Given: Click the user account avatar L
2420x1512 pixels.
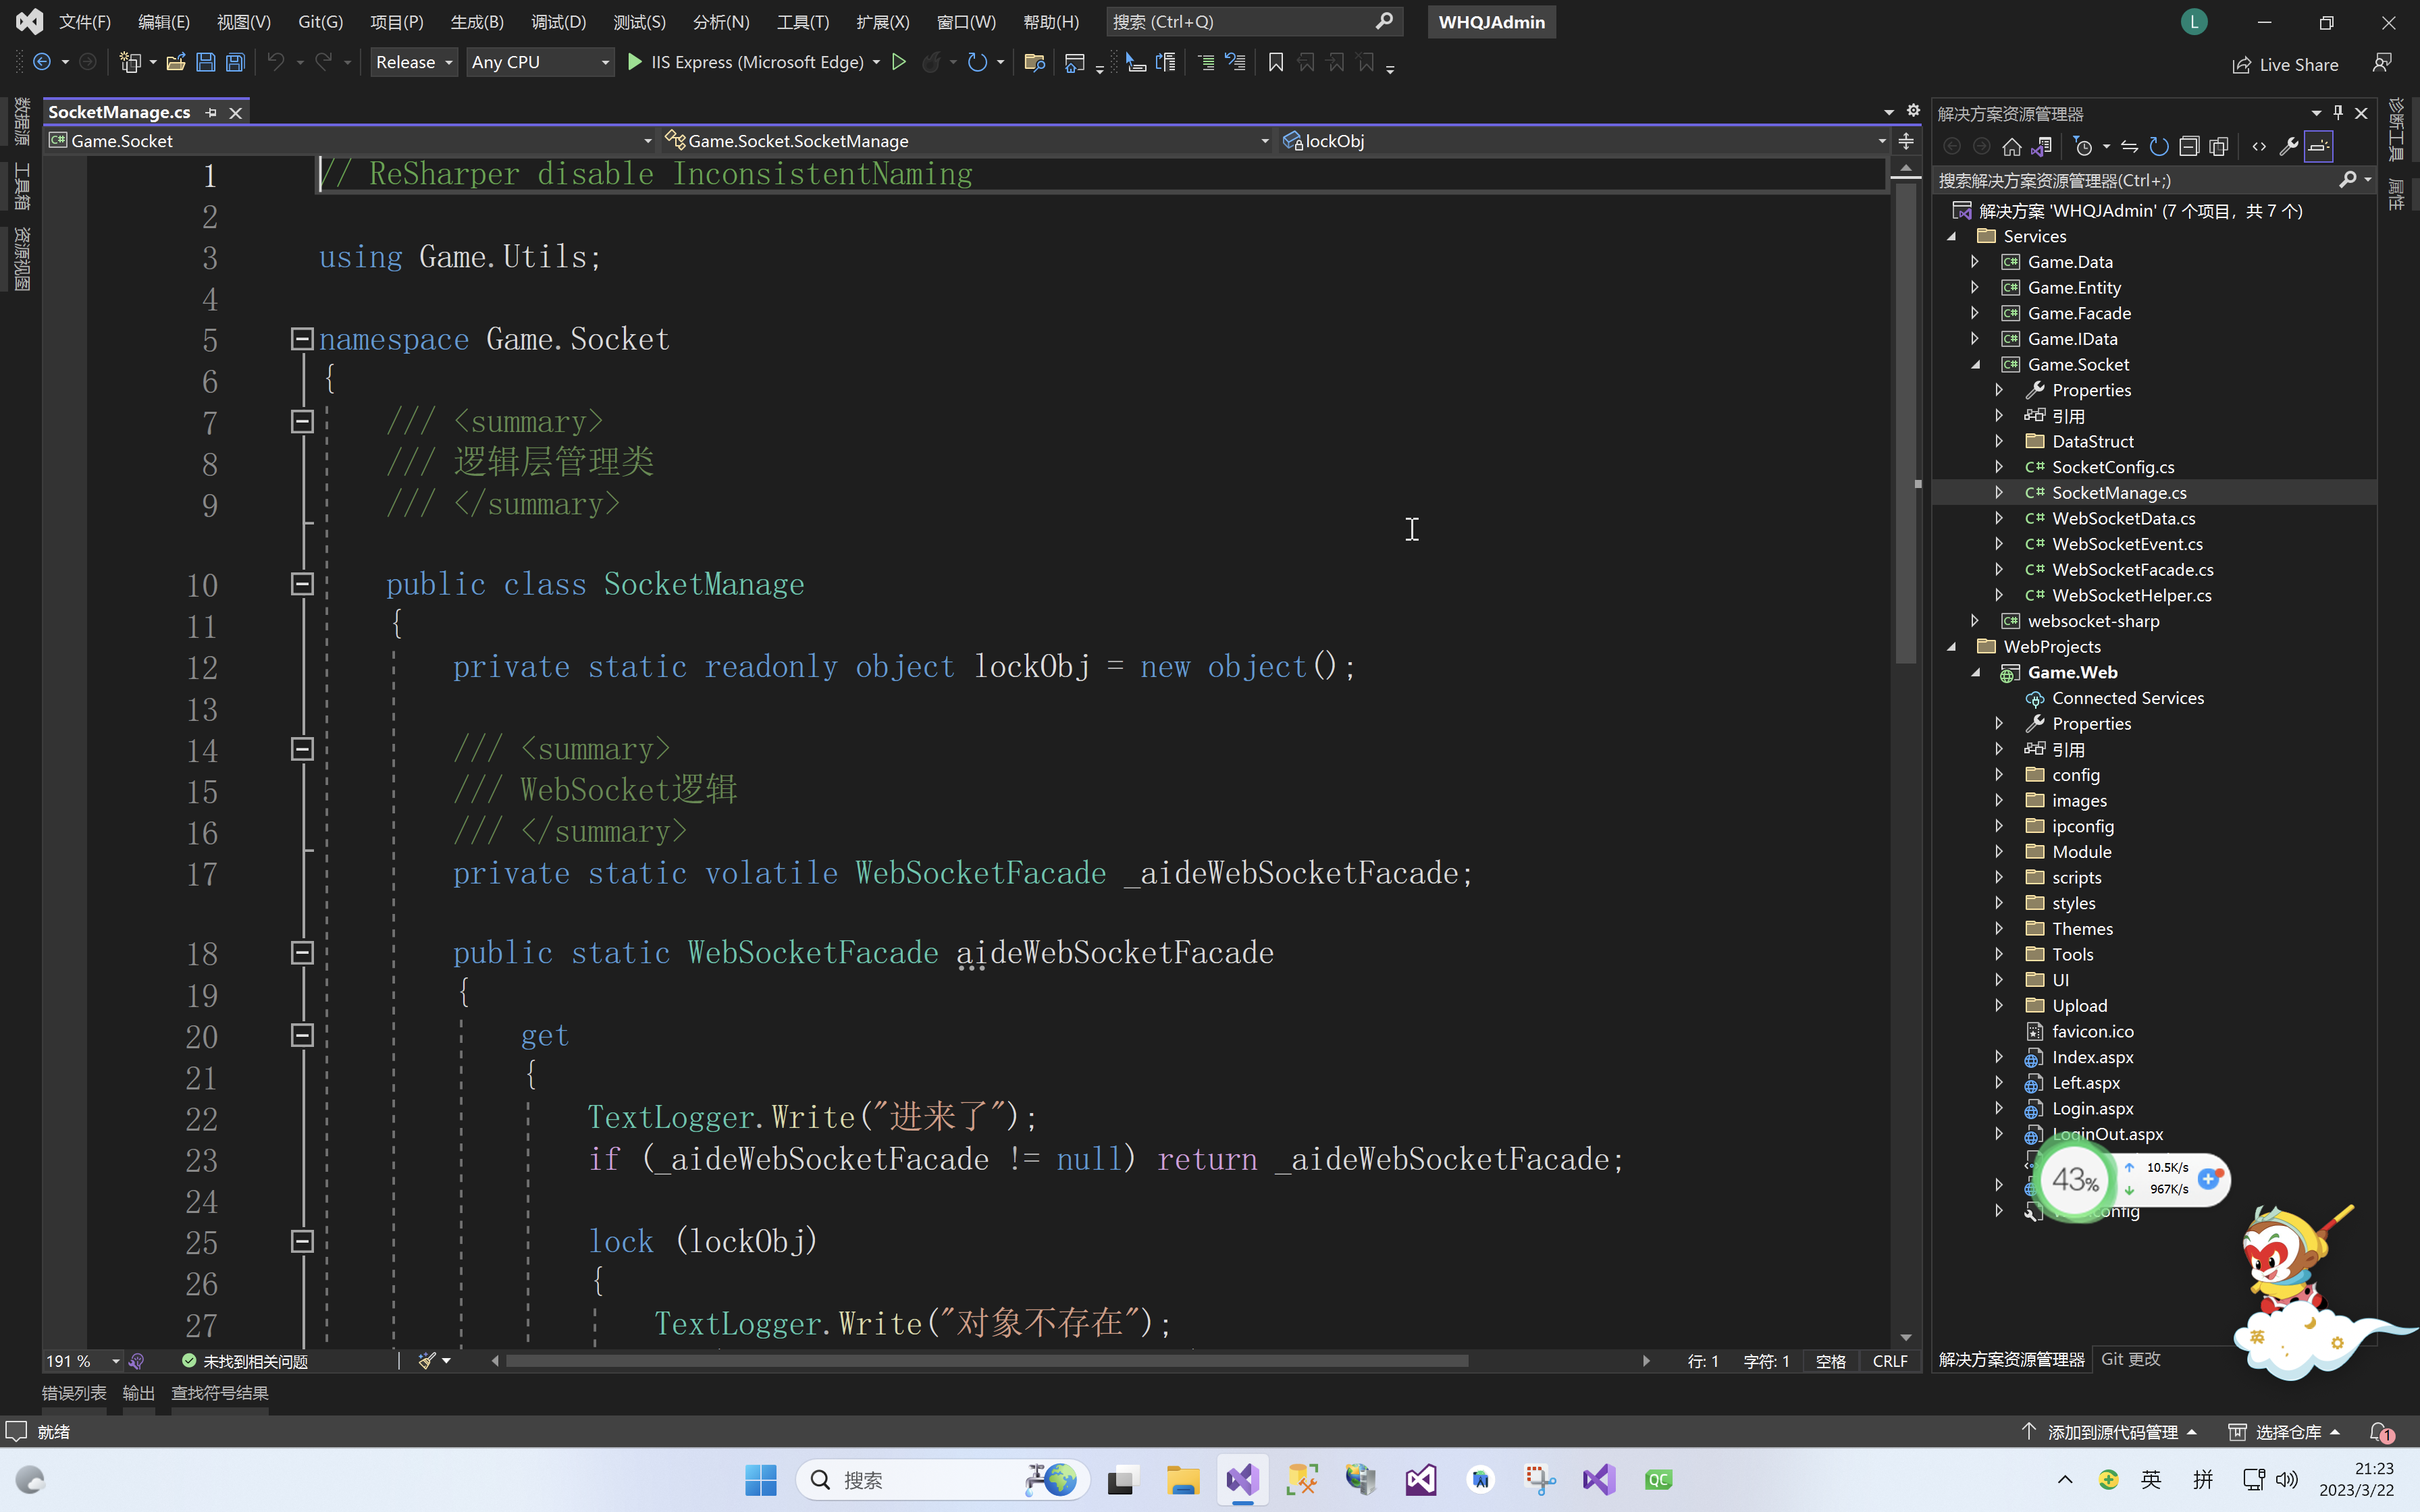Looking at the screenshot, I should coord(2194,22).
